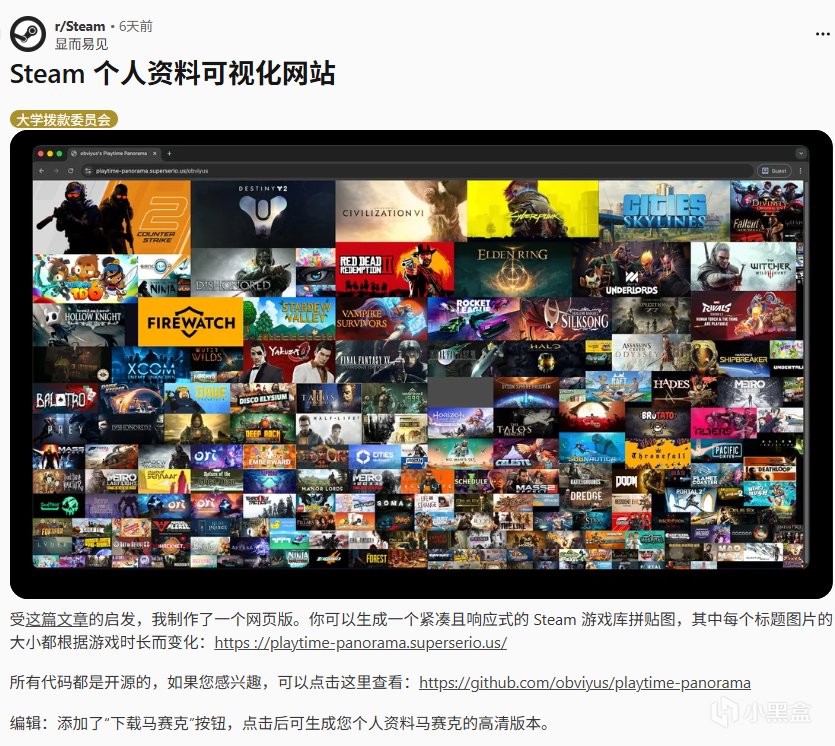
Task: Click the Hades game tile
Action: pos(672,390)
